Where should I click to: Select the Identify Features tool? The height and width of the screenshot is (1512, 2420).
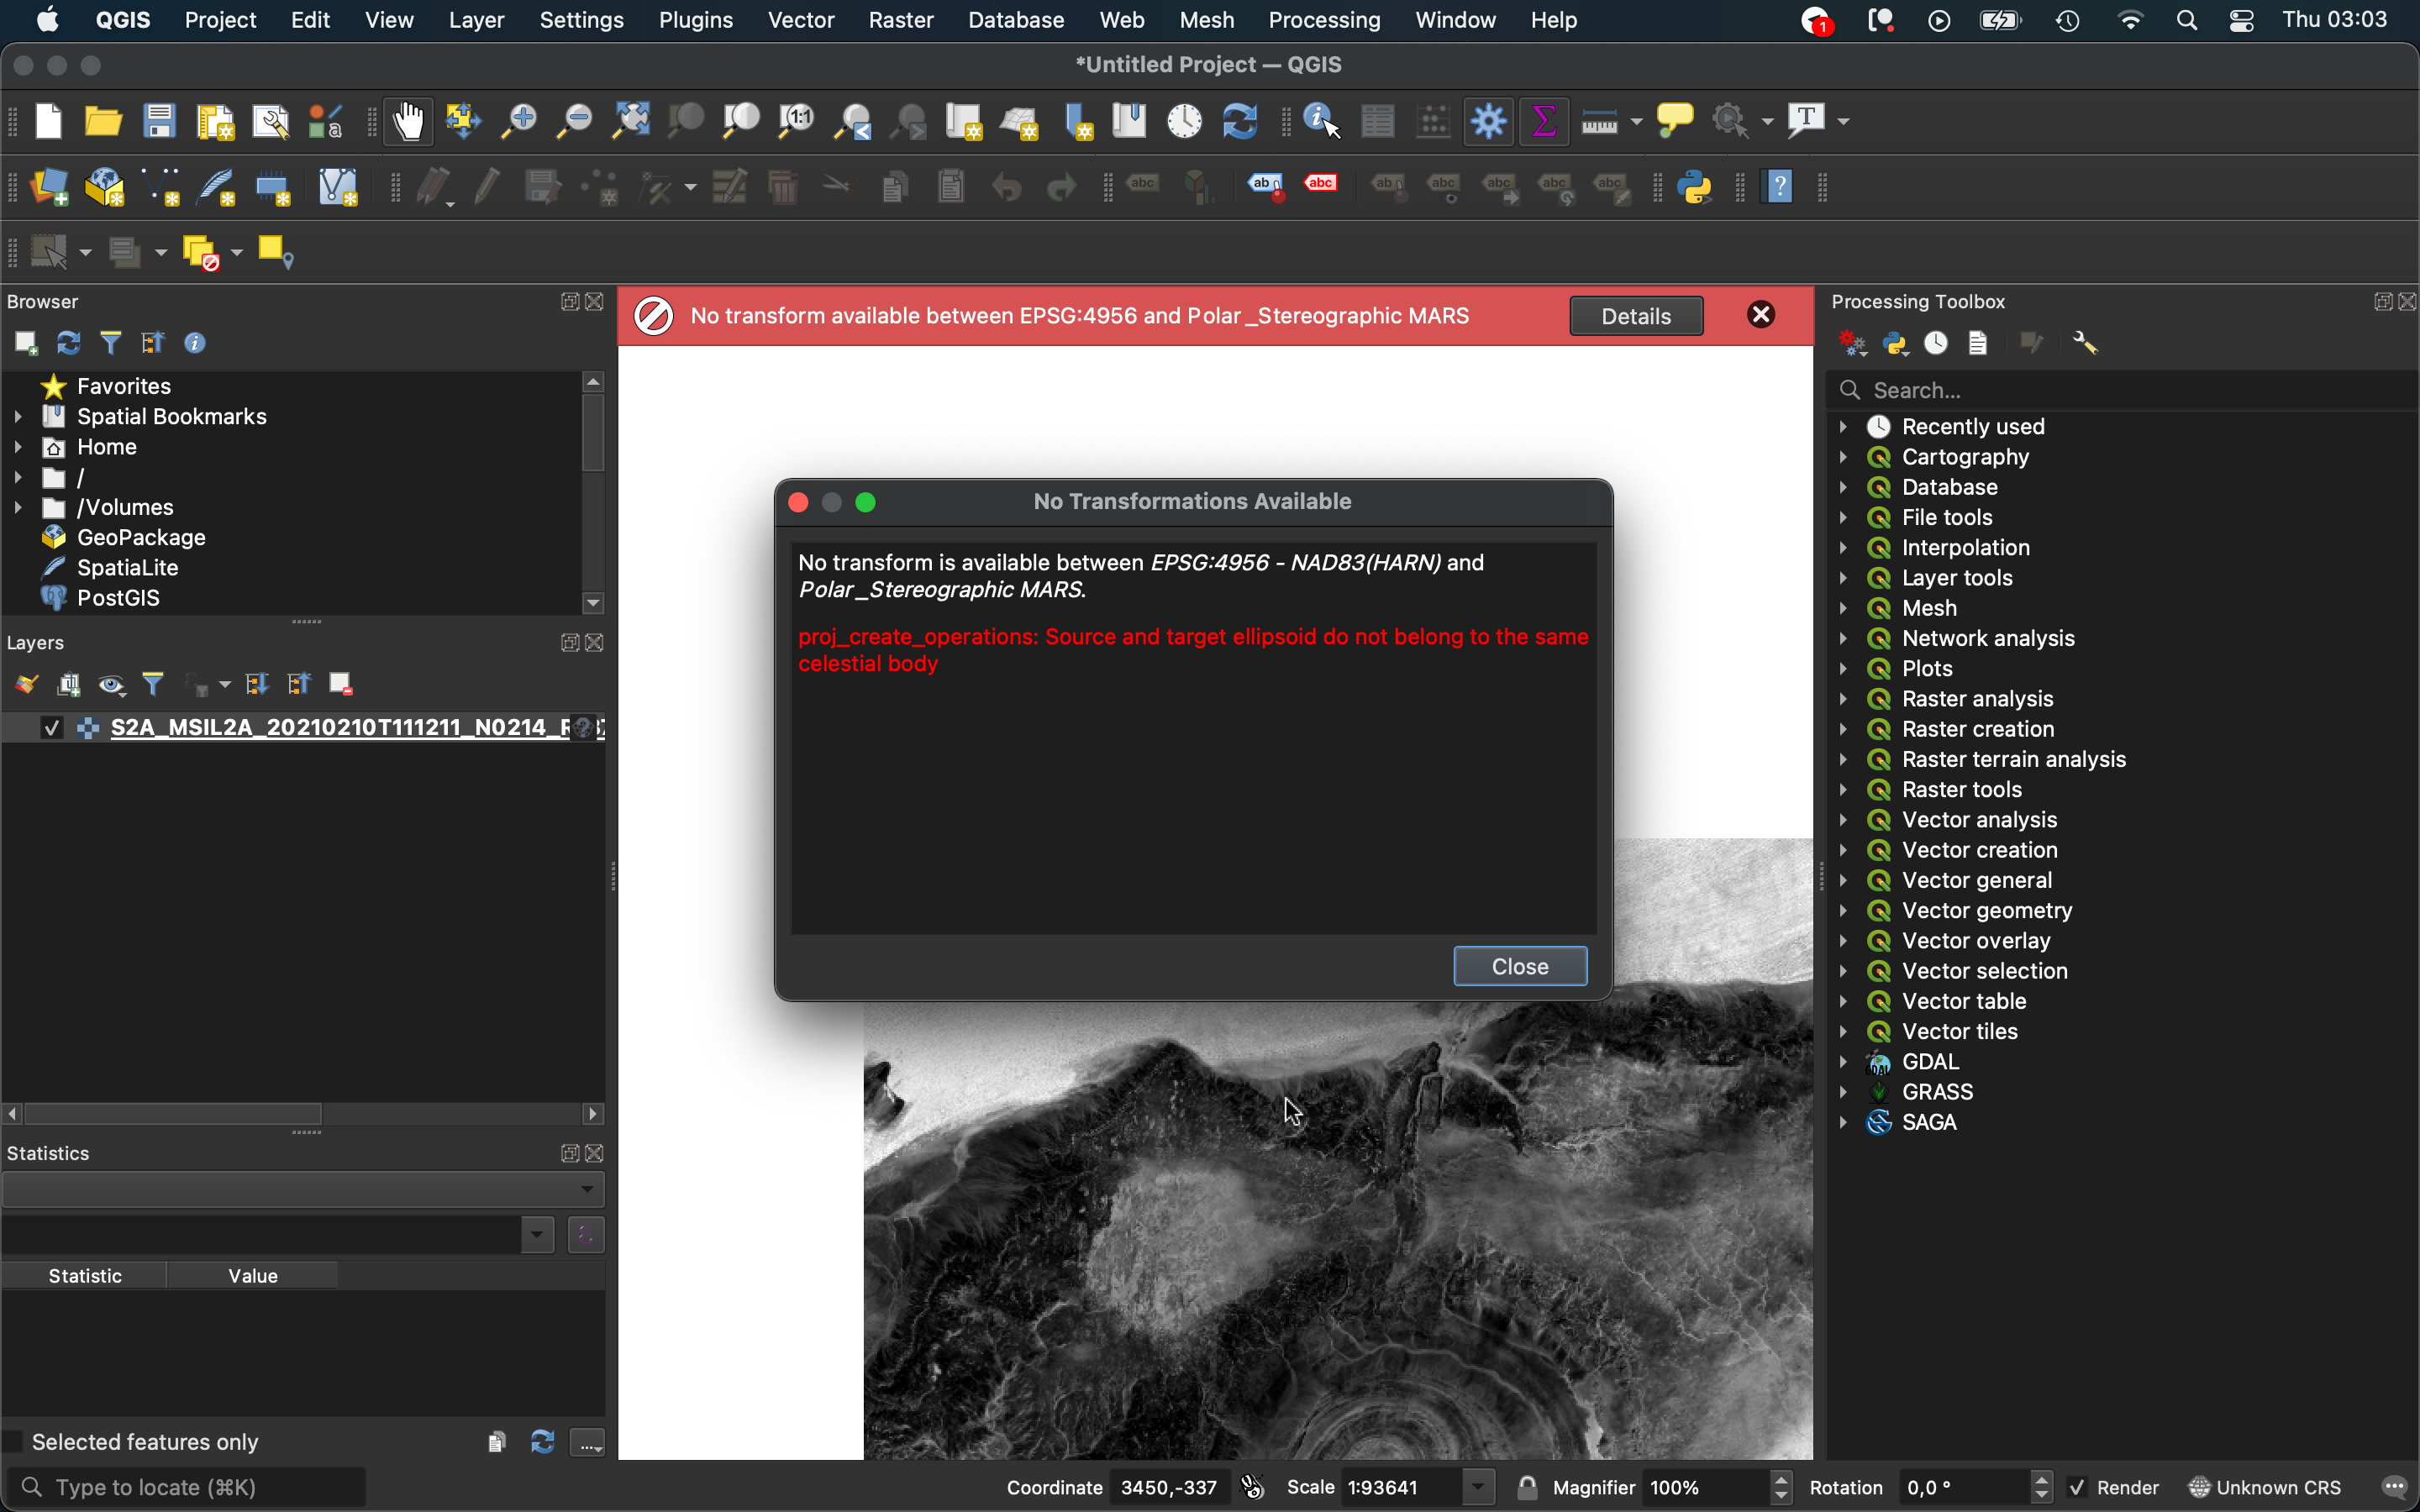tap(1321, 122)
